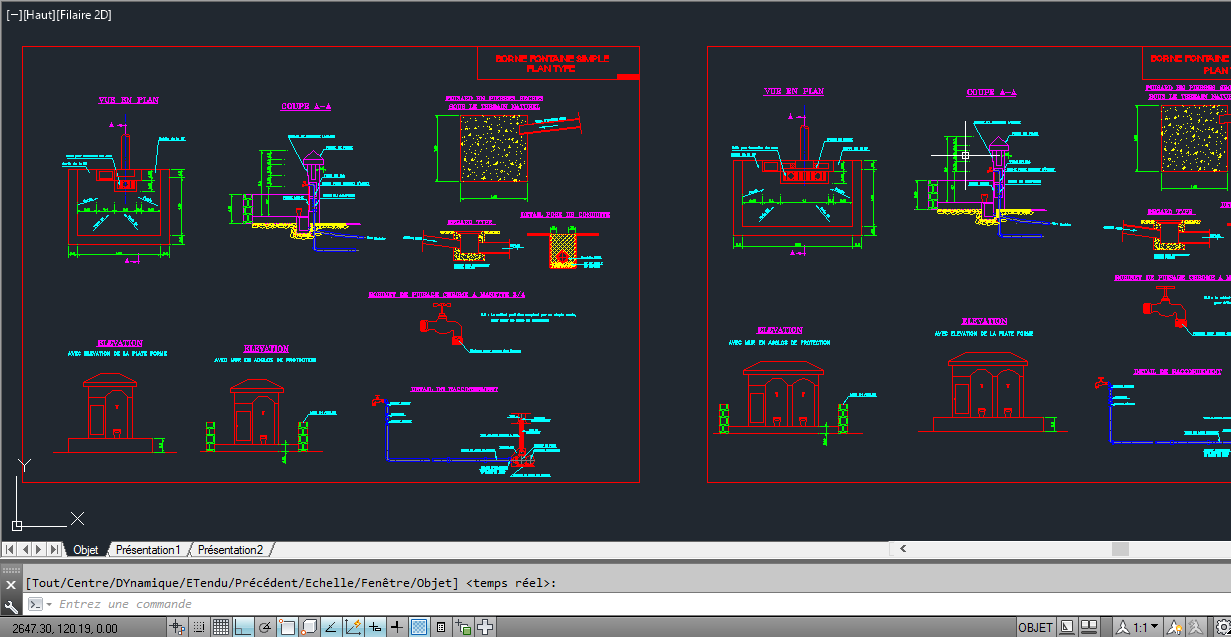Image resolution: width=1231 pixels, height=637 pixels.
Task: Open the status bar customization gear
Action: pos(1223,626)
